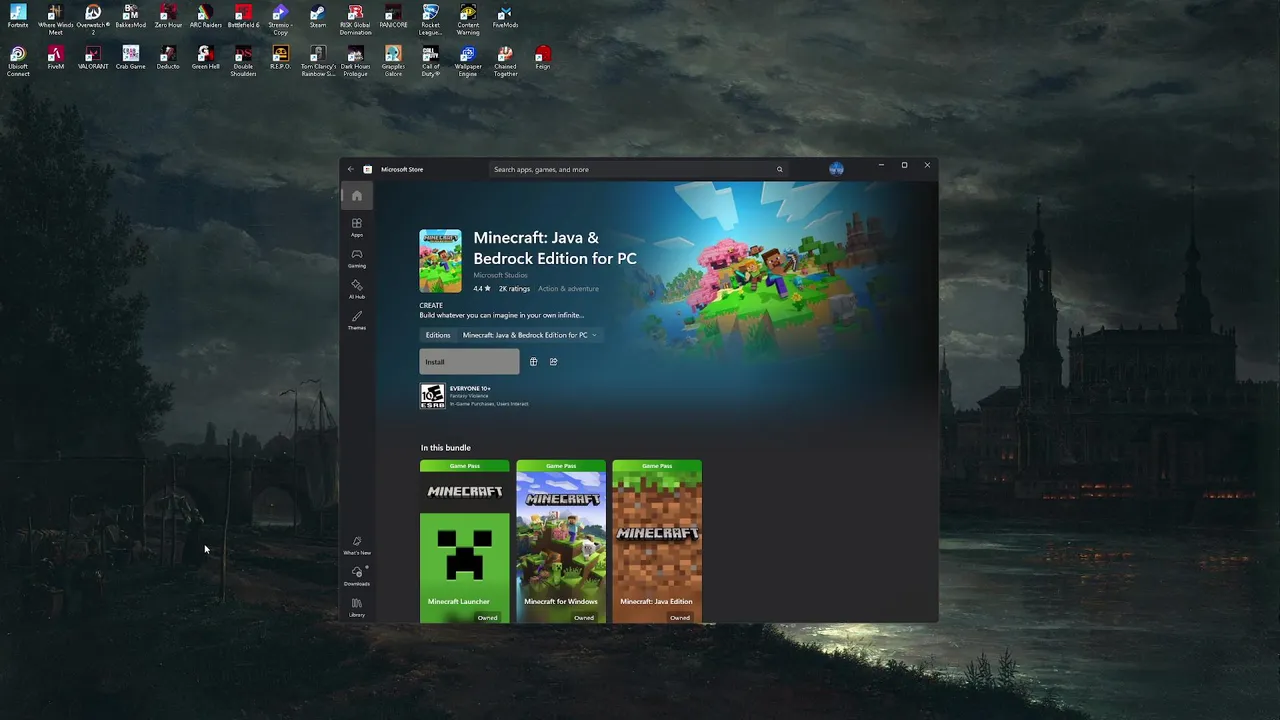
Task: Select the FiveMods desktop shortcut
Action: point(505,17)
